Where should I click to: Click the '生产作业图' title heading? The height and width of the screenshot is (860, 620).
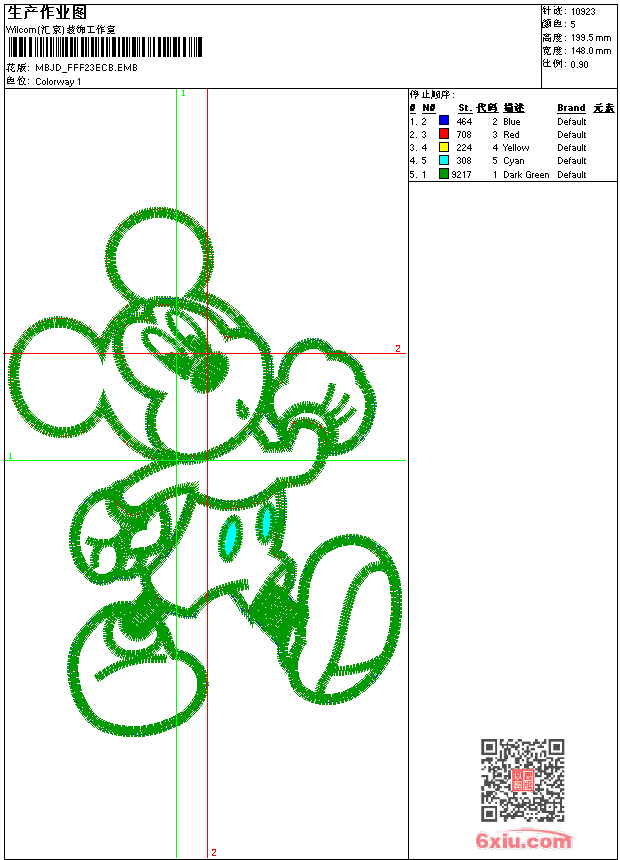pos(47,13)
